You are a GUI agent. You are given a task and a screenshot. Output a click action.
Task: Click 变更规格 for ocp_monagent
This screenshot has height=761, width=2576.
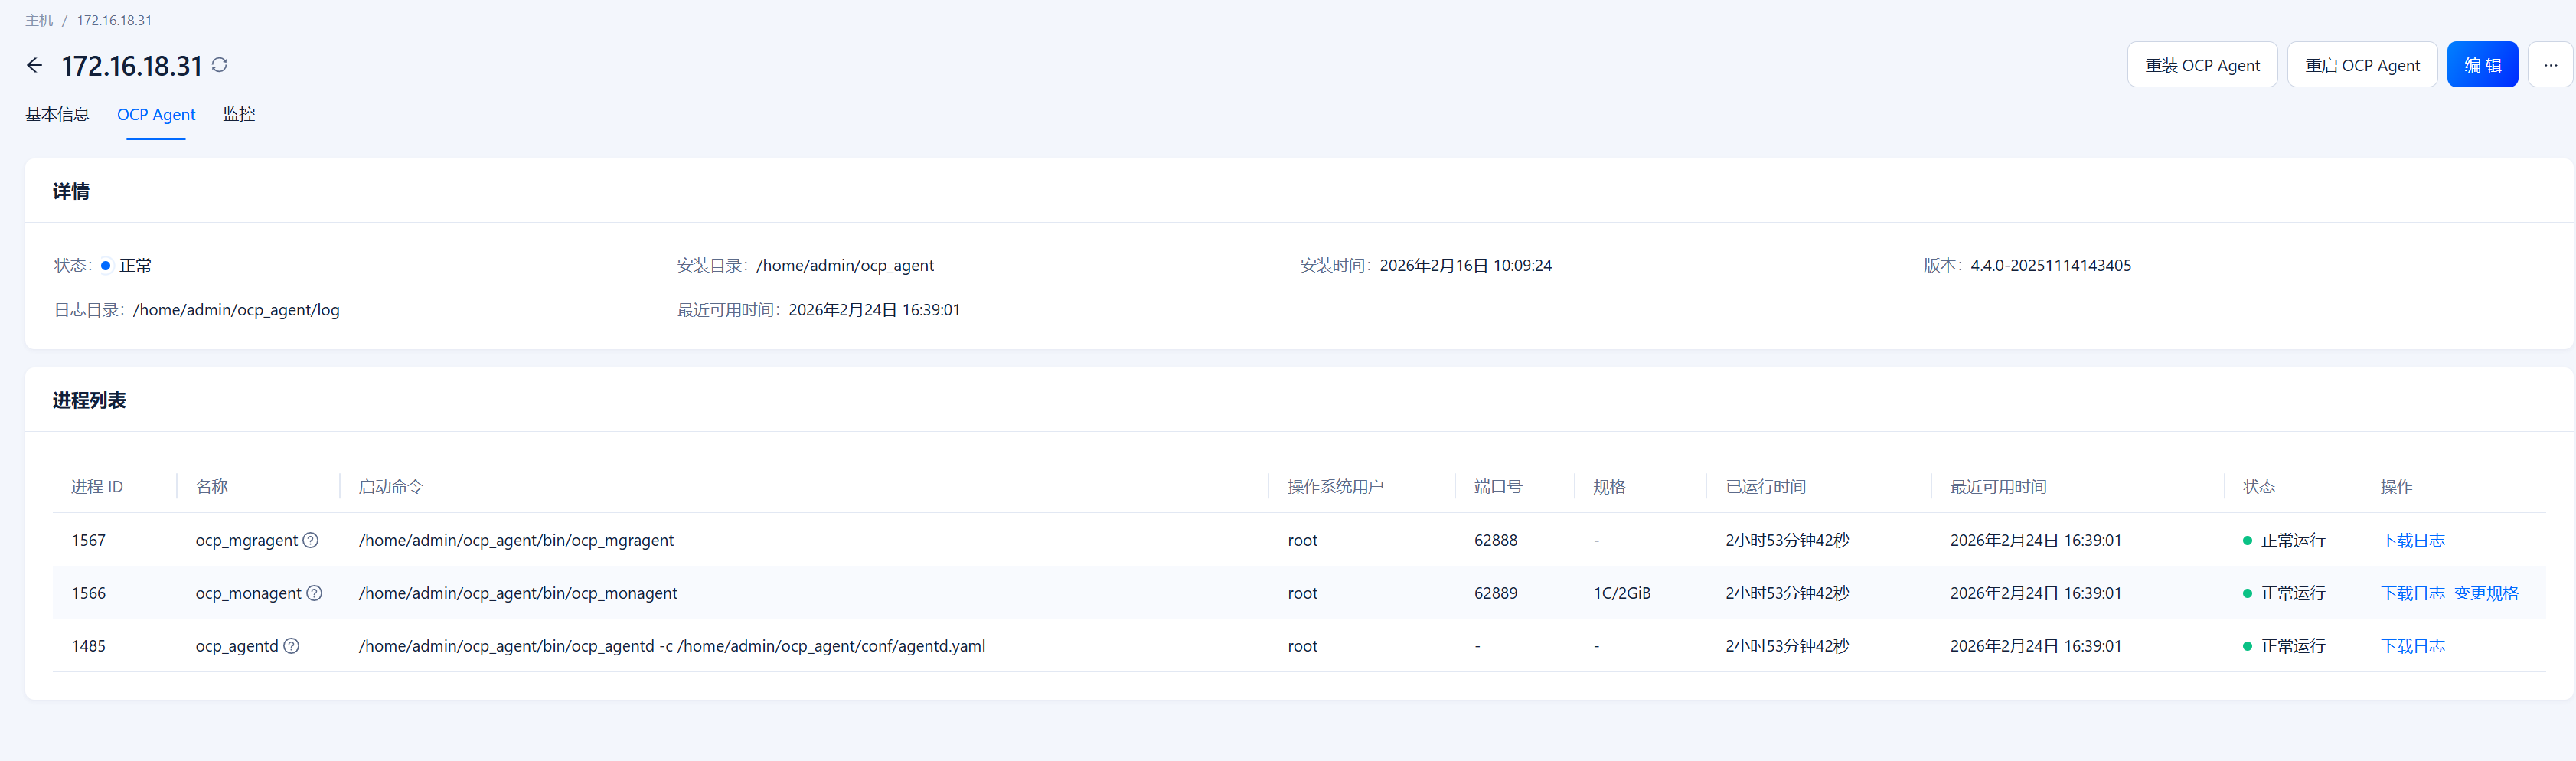2486,593
